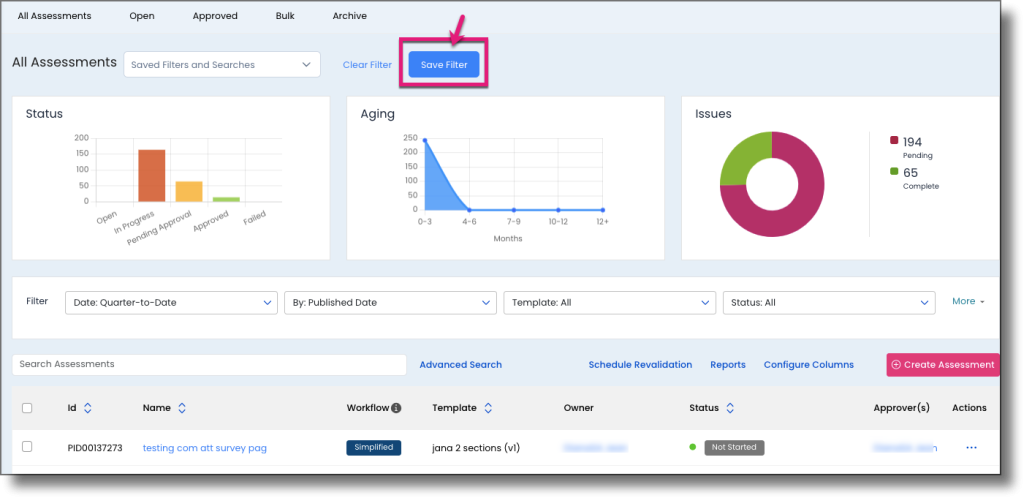Screen dimensions: 1024x498
Task: Click the Approved bar in Status chart
Action: pyautogui.click(x=226, y=199)
